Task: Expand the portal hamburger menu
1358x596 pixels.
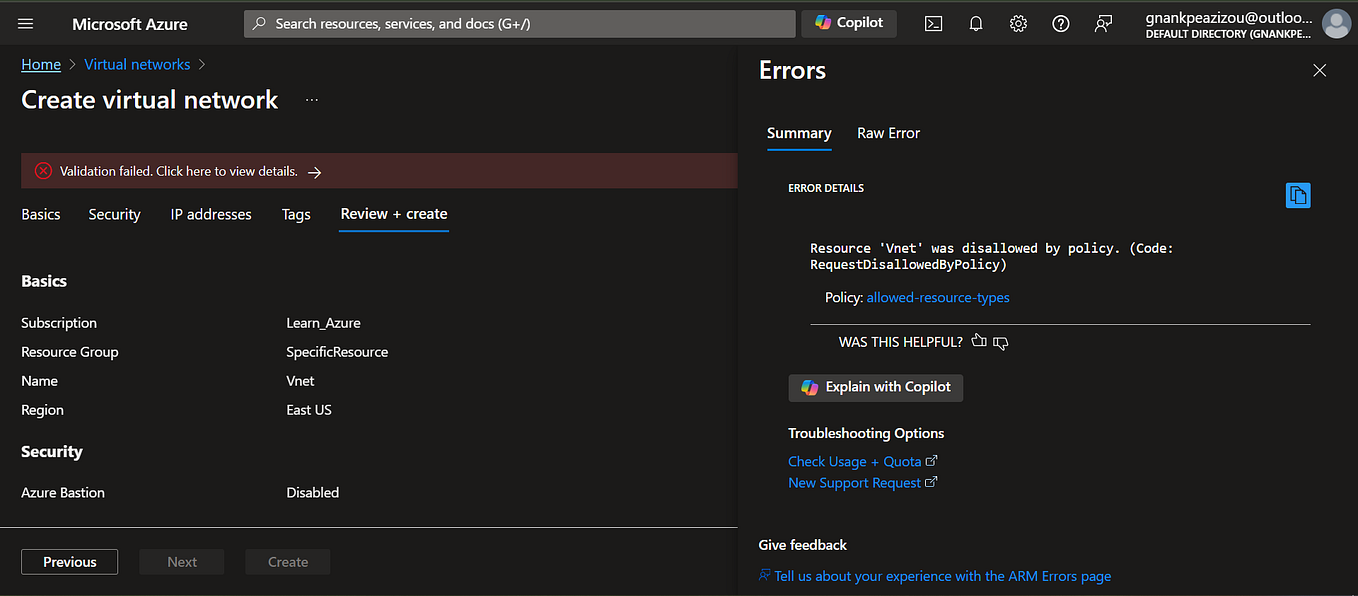Action: coord(25,23)
